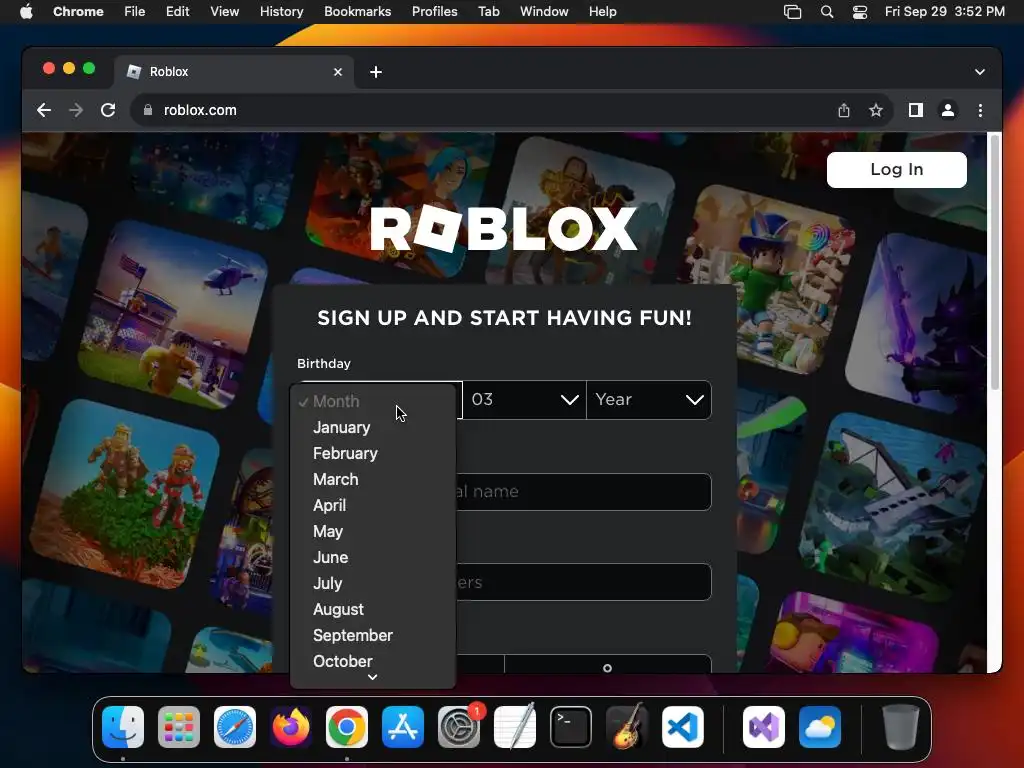Screen dimensions: 1024x768
Task: Select September from the month list
Action: [x=373, y=635]
